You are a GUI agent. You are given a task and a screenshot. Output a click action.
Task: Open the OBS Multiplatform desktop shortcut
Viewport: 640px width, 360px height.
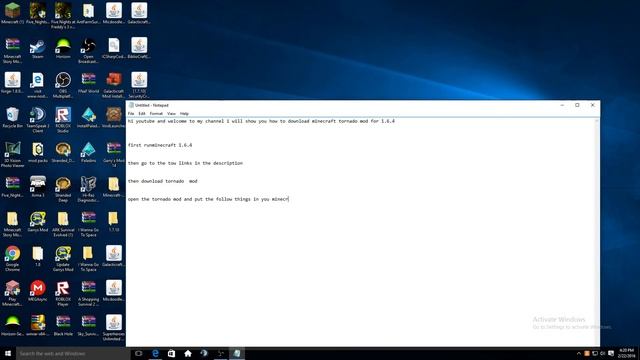63,85
